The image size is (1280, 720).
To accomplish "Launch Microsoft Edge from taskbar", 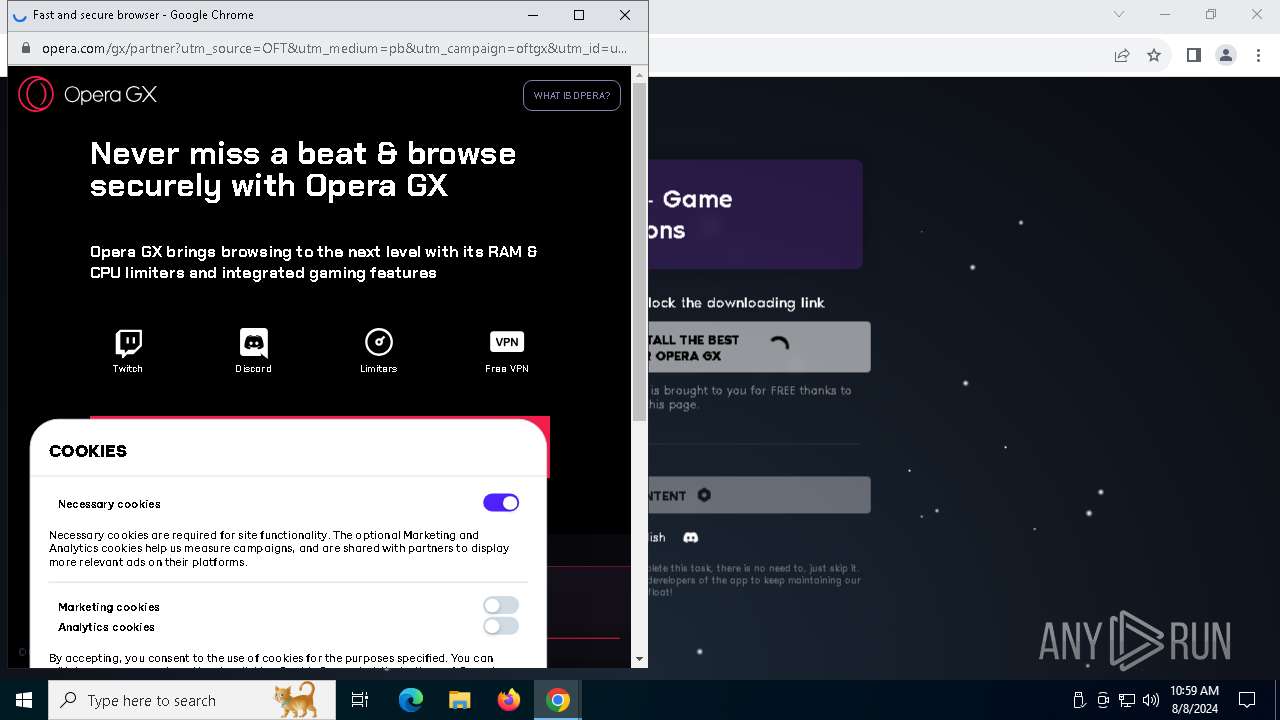I will coord(411,700).
